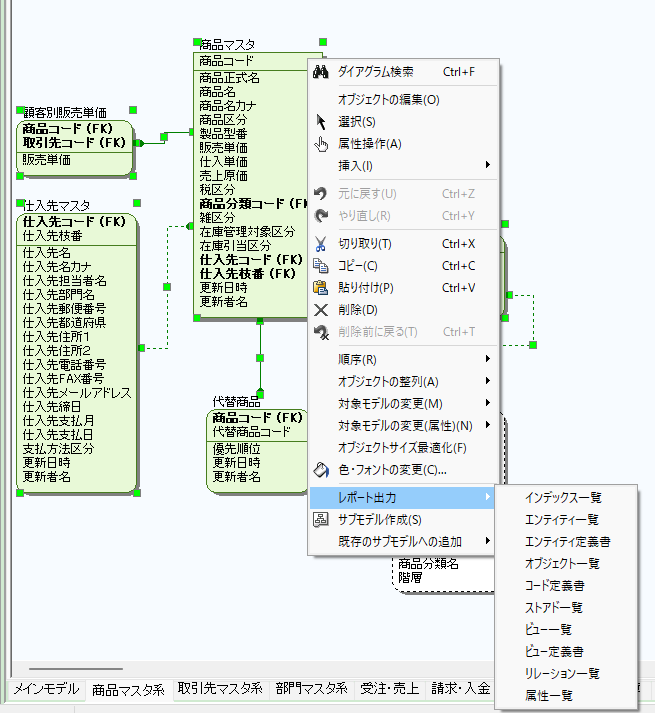Expand the 挿入(I) submenu arrow
655x713 pixels.
(488, 165)
